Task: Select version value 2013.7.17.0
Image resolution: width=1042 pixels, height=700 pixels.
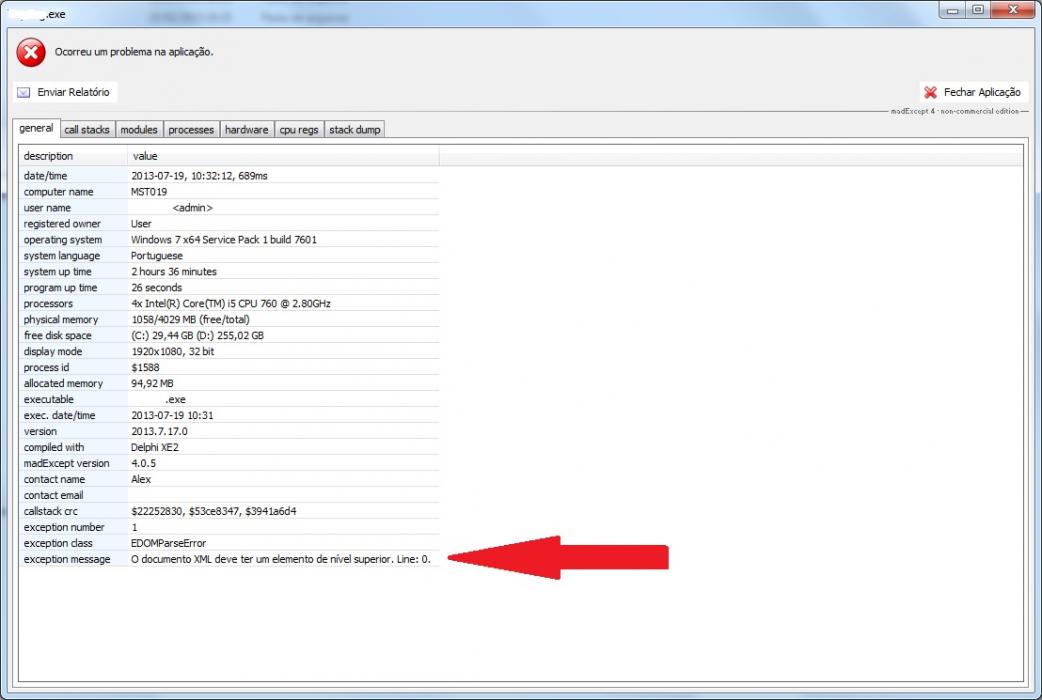Action: pos(159,431)
